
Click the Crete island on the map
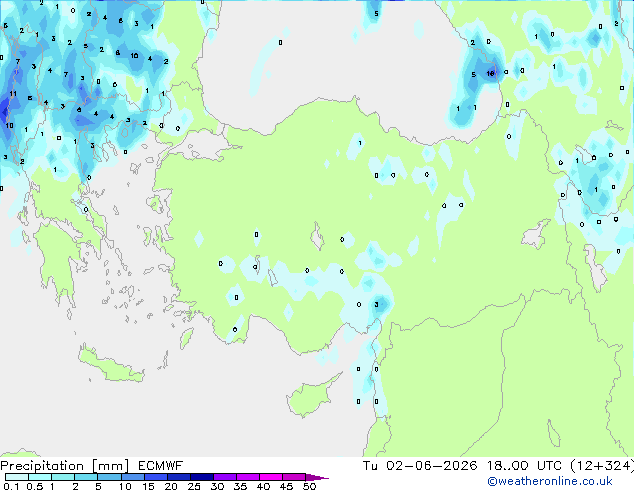pyautogui.click(x=110, y=366)
